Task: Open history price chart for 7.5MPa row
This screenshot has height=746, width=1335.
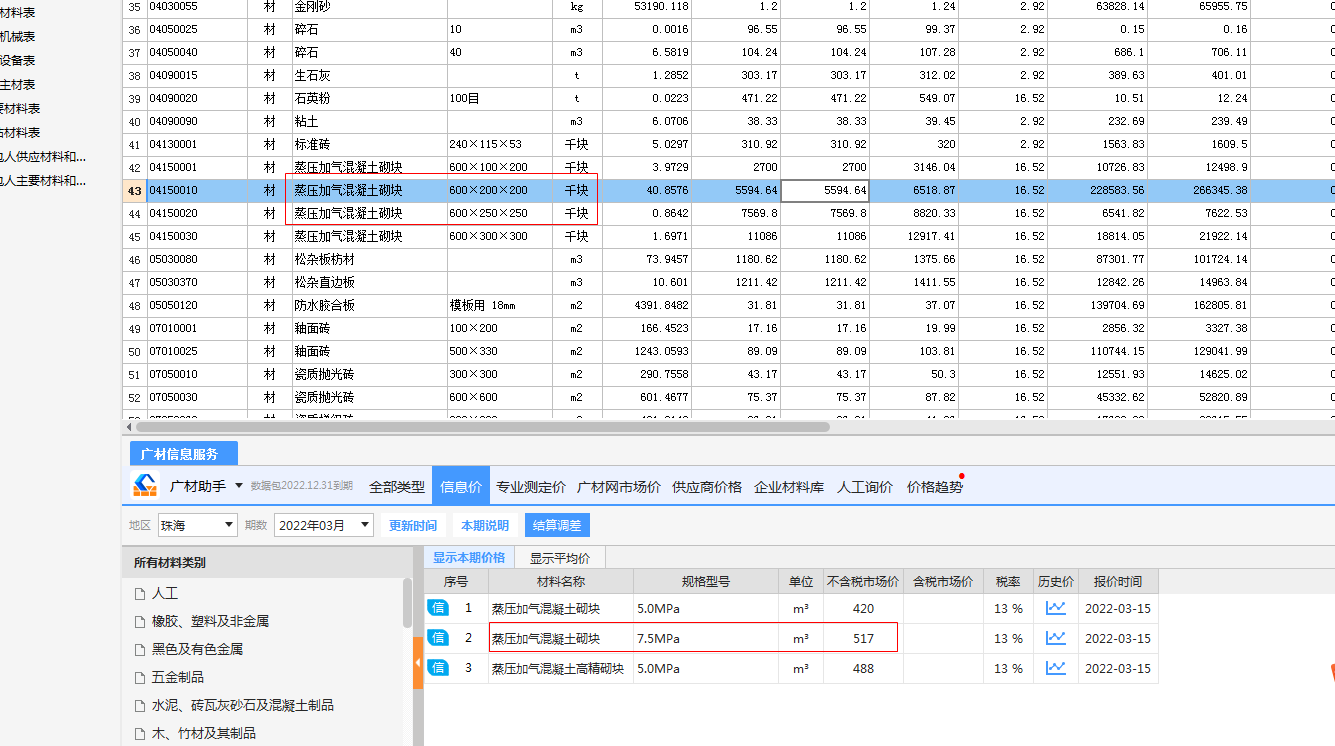Action: click(1055, 638)
